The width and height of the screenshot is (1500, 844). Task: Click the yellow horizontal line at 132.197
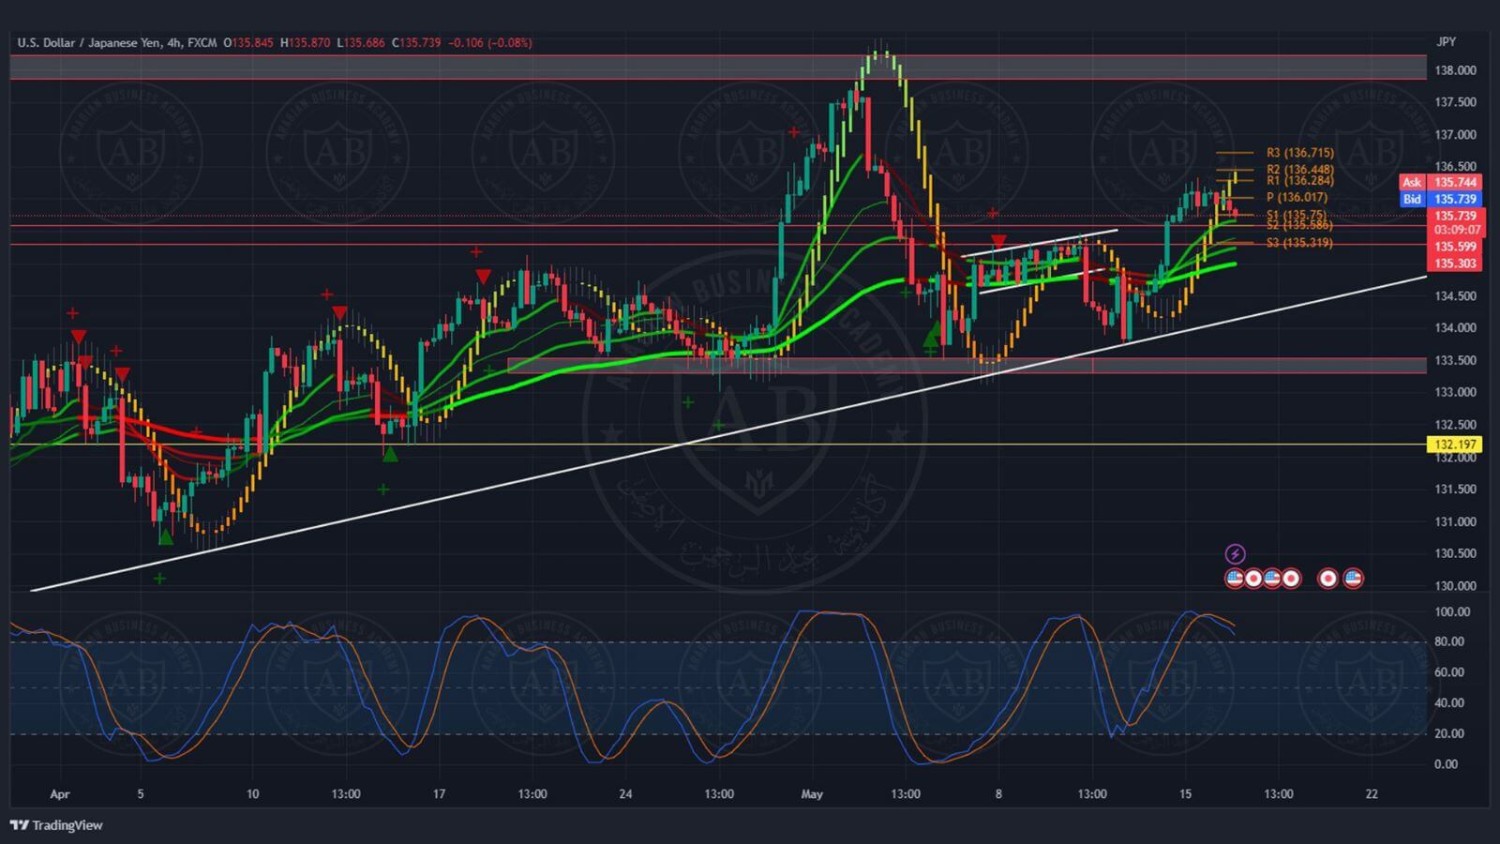718,444
